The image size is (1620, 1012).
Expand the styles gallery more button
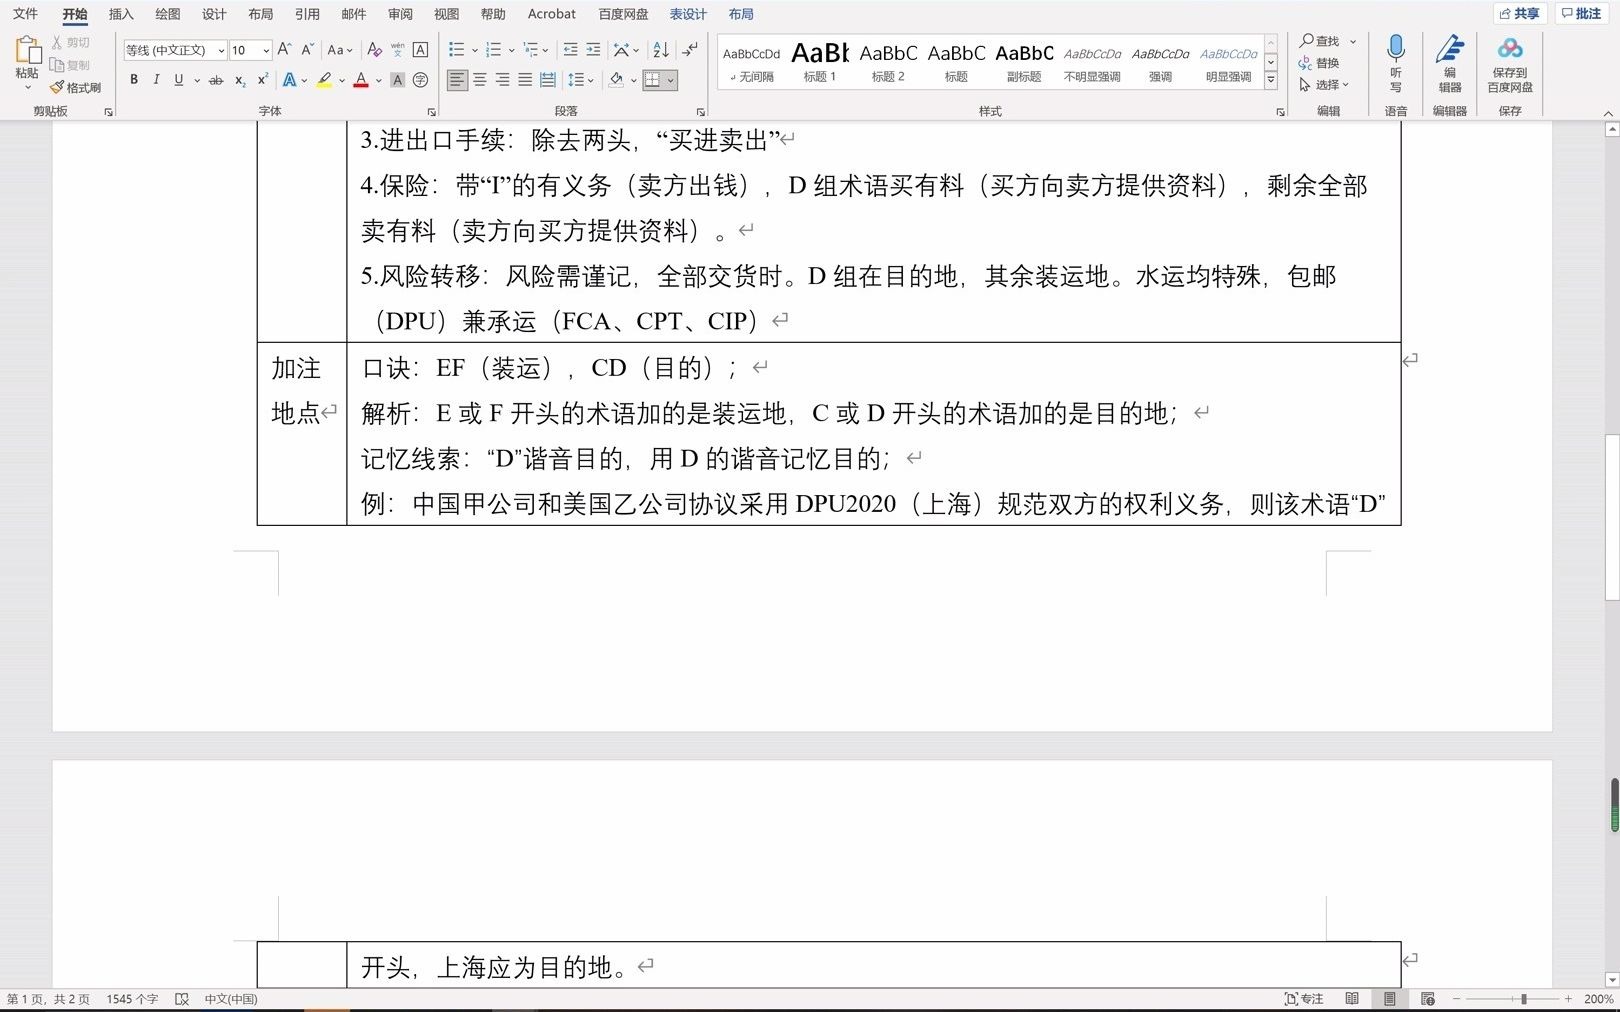click(1271, 80)
